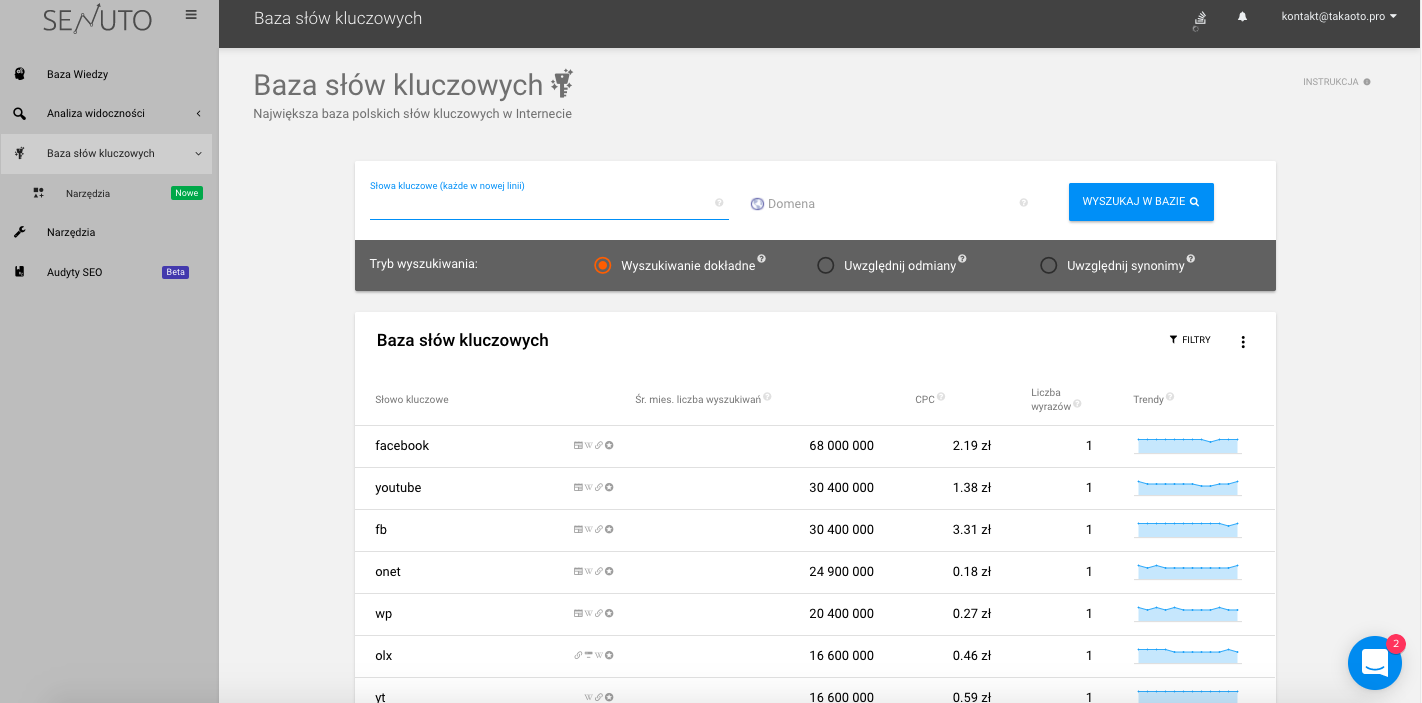Open Baza Wiedzy from the sidebar

point(77,74)
